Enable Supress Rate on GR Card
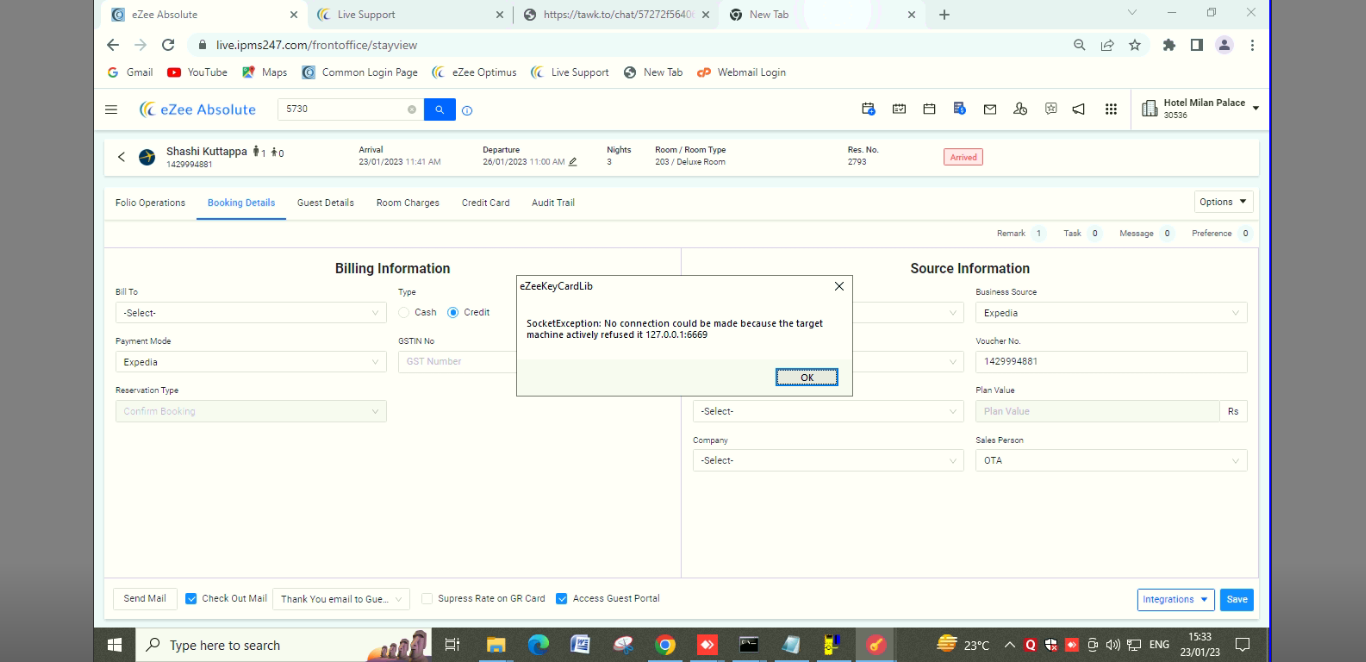This screenshot has width=1366, height=662. tap(427, 599)
